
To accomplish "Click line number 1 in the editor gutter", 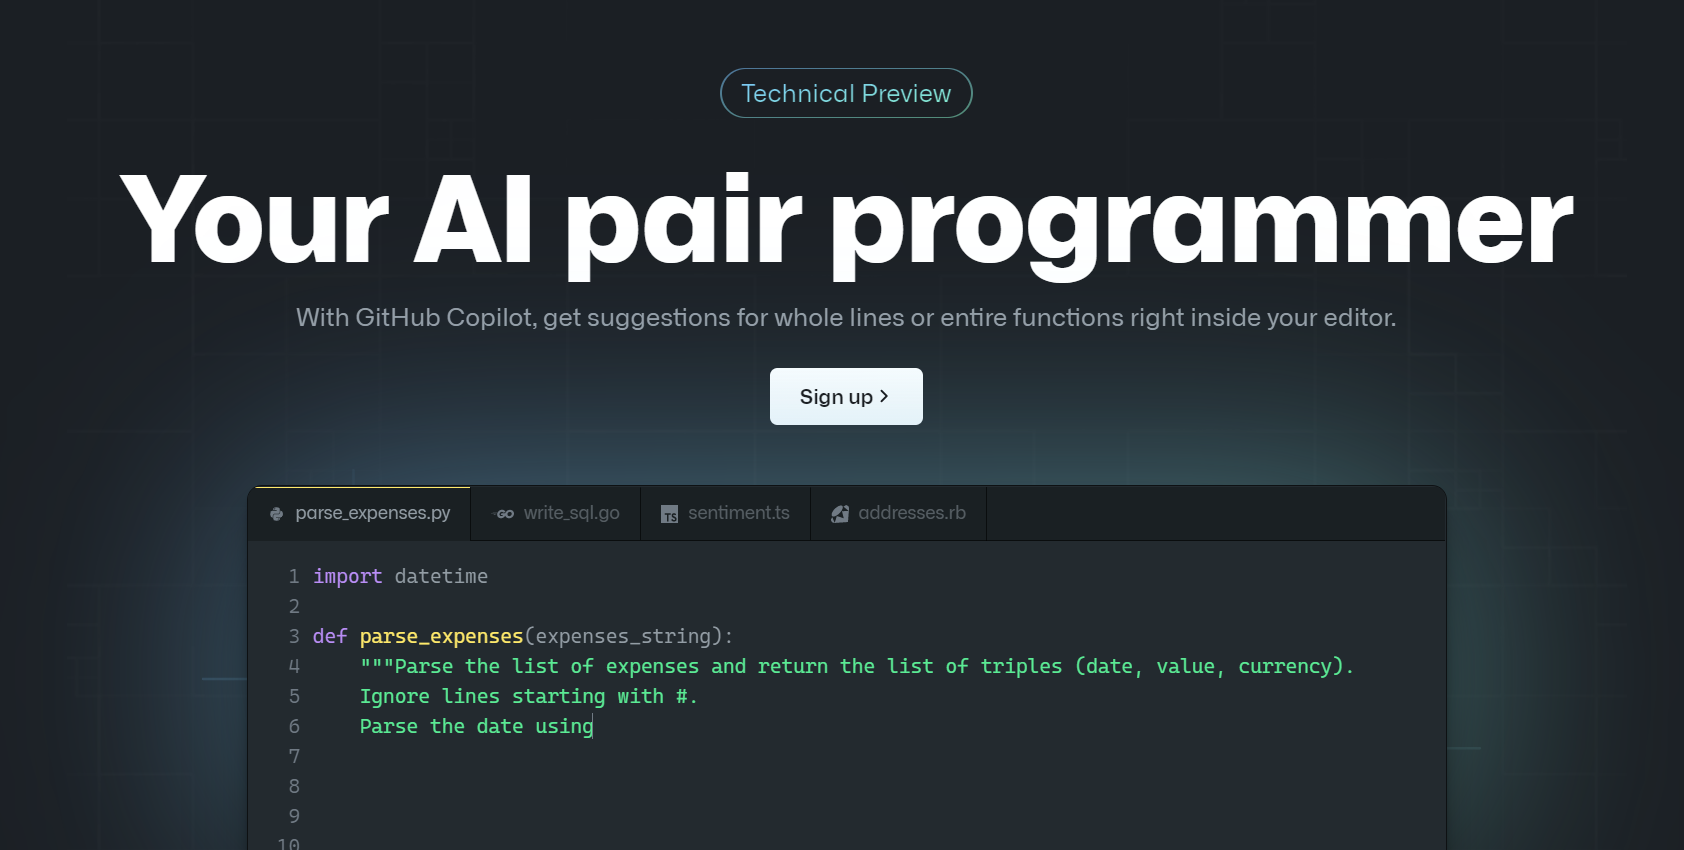I will (x=294, y=576).
